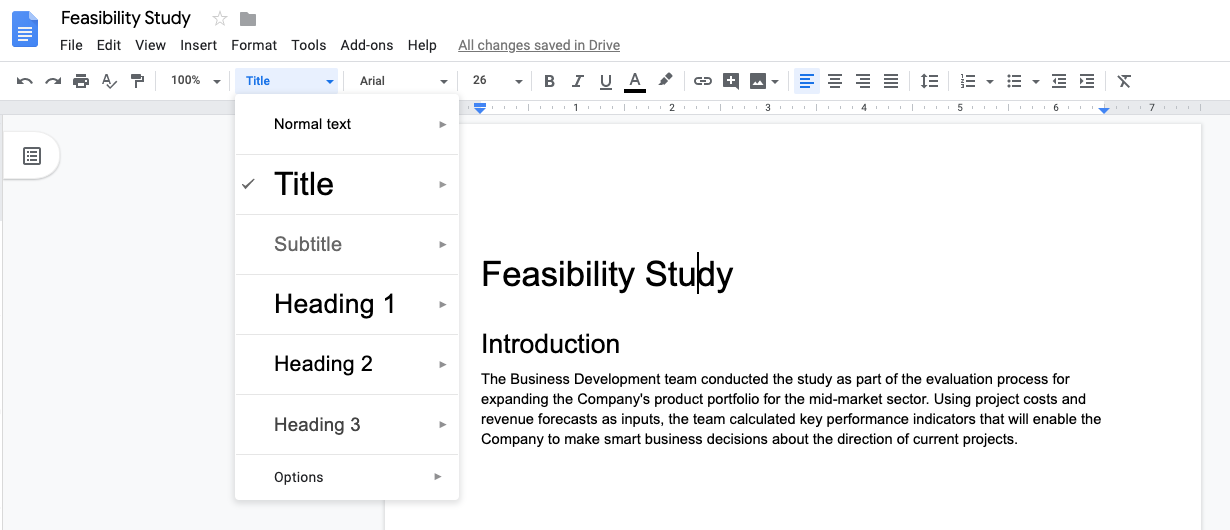Screen dimensions: 1230x530
Task: Open the Help menu
Action: (x=422, y=45)
